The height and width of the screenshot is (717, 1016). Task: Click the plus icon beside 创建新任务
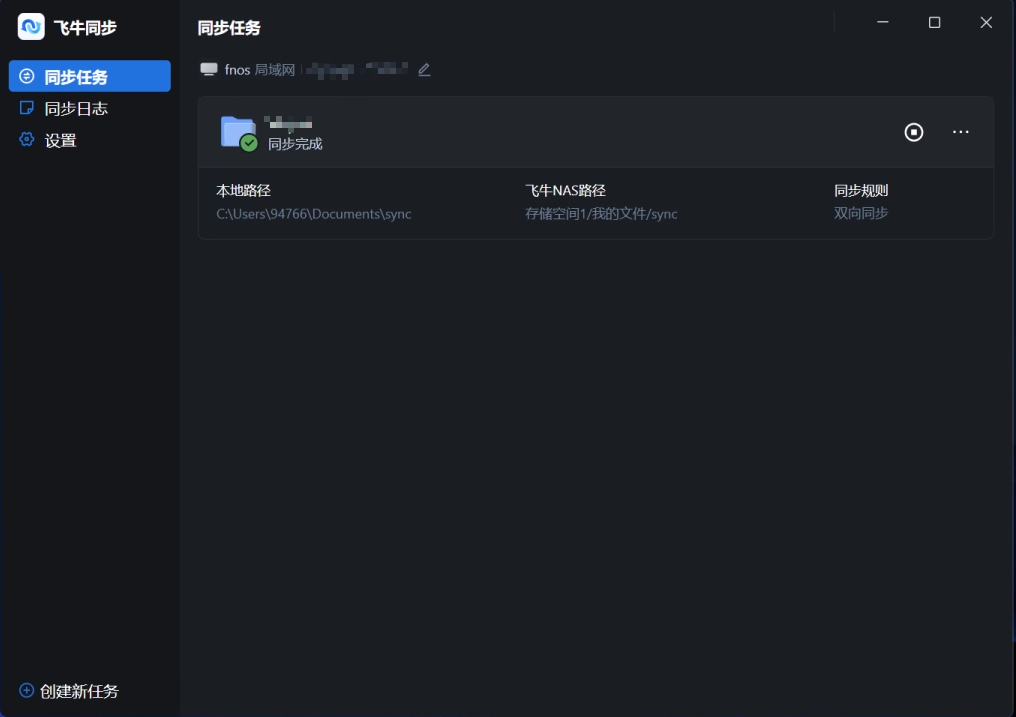(x=27, y=690)
